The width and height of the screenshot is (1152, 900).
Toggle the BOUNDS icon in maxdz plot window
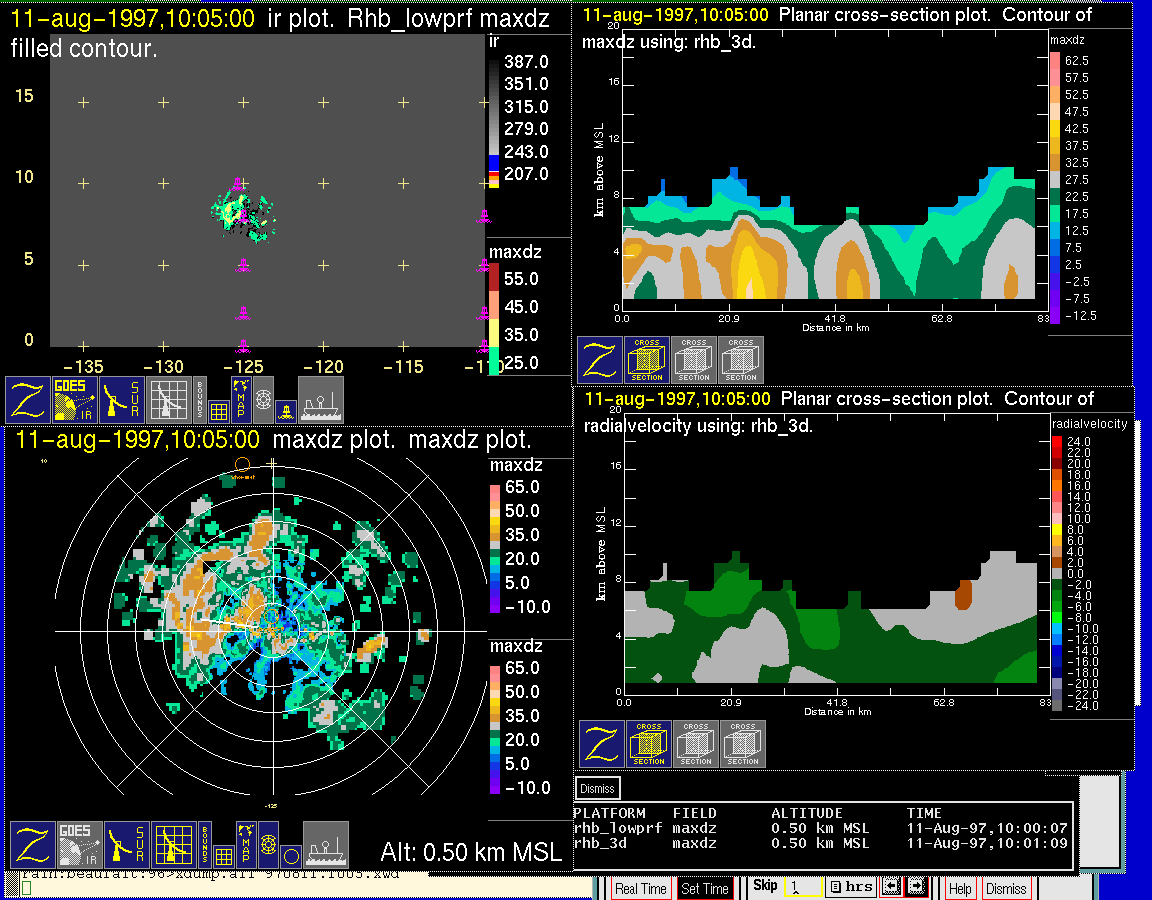[x=204, y=845]
